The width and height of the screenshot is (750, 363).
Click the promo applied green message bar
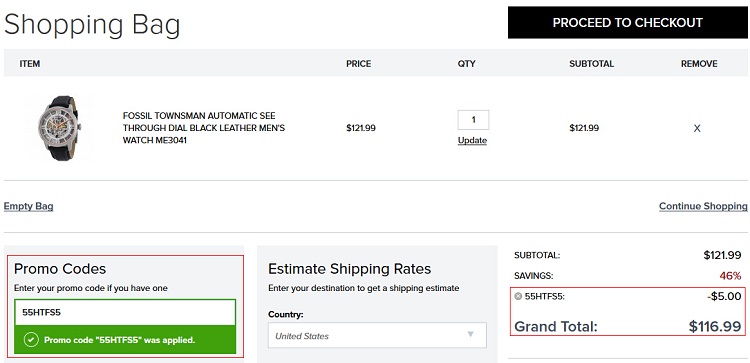[x=125, y=340]
